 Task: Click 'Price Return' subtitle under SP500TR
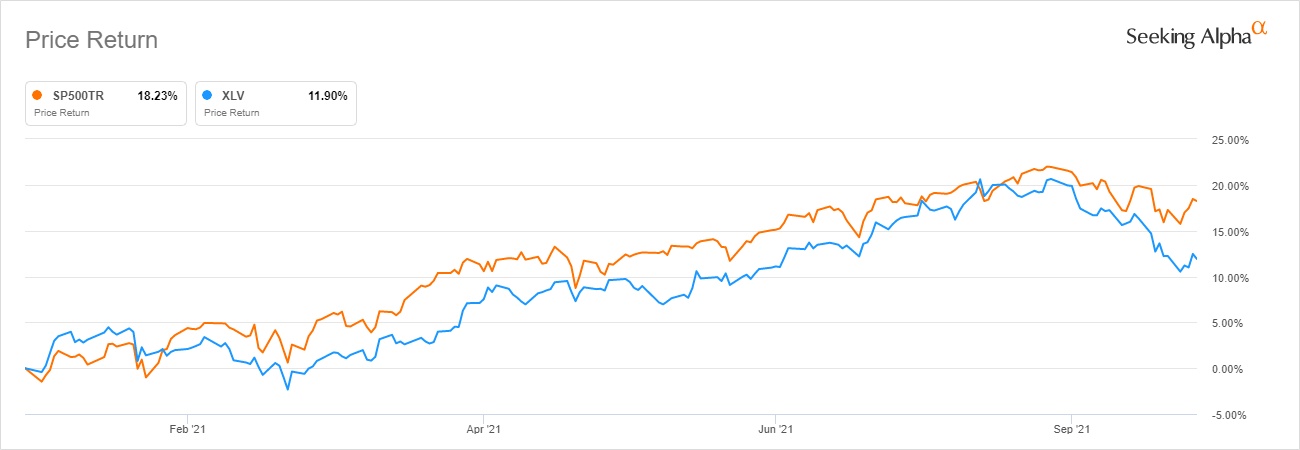[x=61, y=113]
